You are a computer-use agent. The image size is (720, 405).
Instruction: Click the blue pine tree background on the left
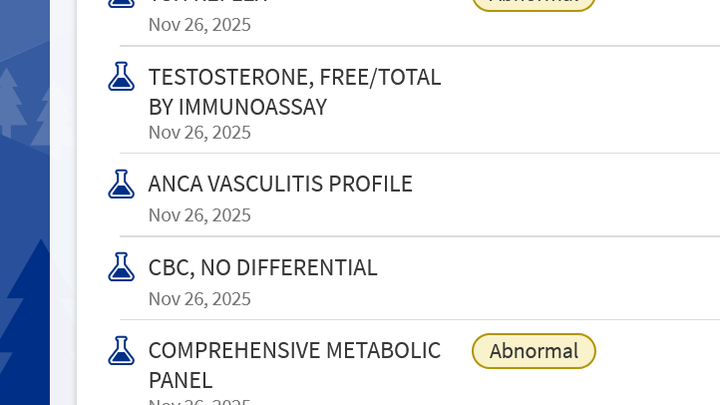click(x=25, y=300)
